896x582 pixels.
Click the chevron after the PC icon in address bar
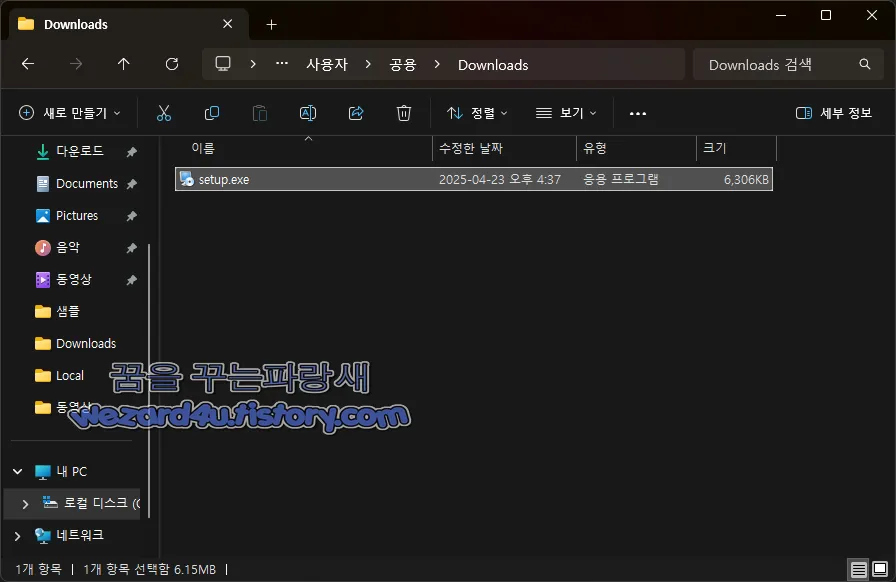[x=253, y=64]
